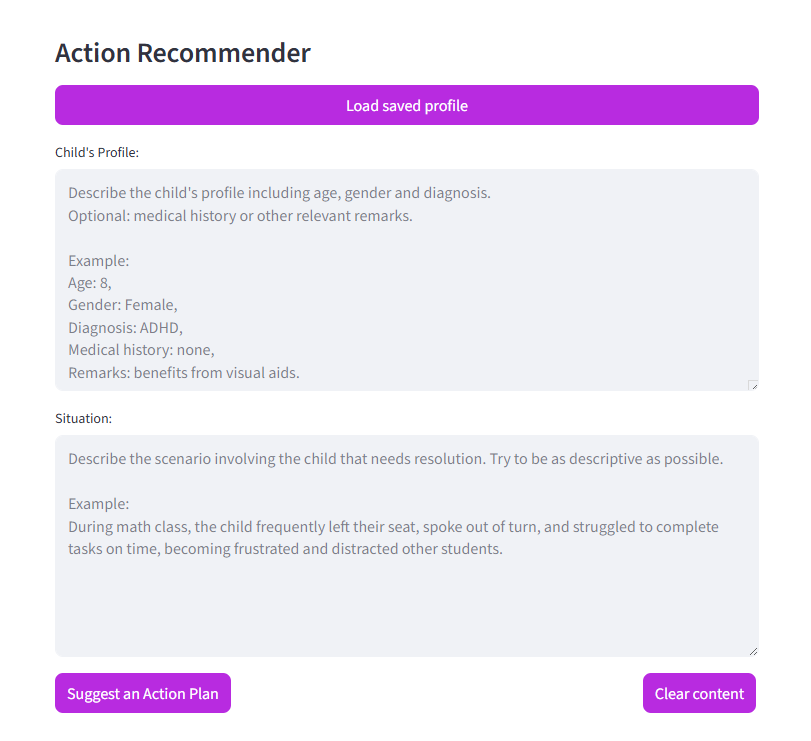This screenshot has width=811, height=741.
Task: Click the "Remarks: benefits from visual aids" line
Action: (x=184, y=373)
